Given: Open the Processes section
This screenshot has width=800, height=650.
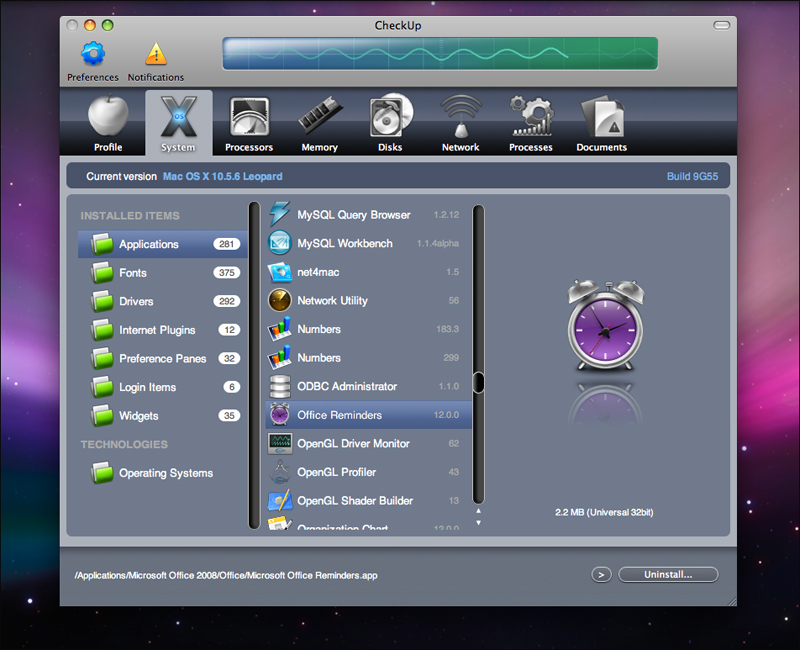Looking at the screenshot, I should 531,124.
